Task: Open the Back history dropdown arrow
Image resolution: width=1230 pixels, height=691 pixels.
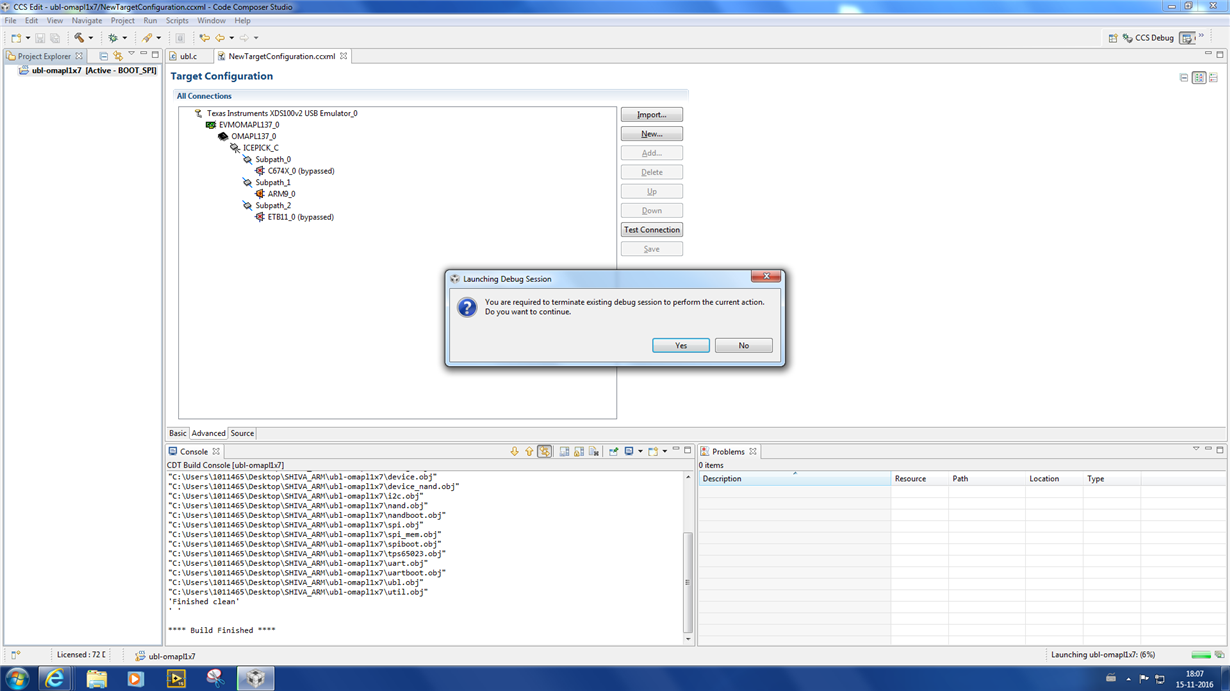Action: (231, 38)
